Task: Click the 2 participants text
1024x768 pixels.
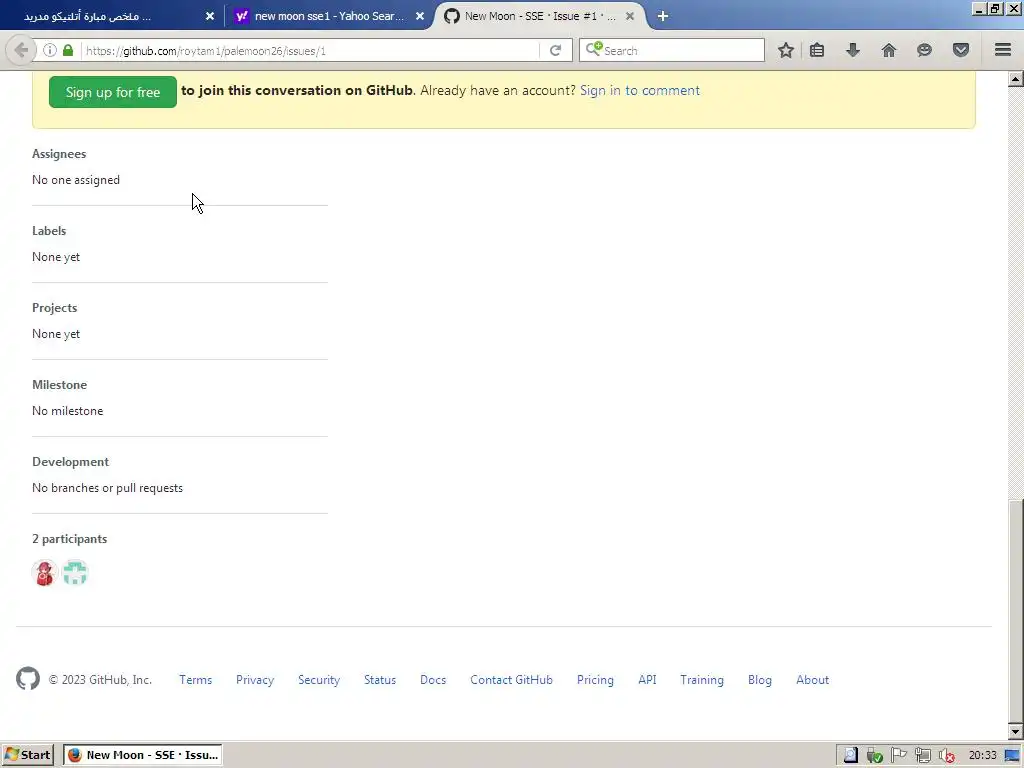Action: pyautogui.click(x=69, y=539)
